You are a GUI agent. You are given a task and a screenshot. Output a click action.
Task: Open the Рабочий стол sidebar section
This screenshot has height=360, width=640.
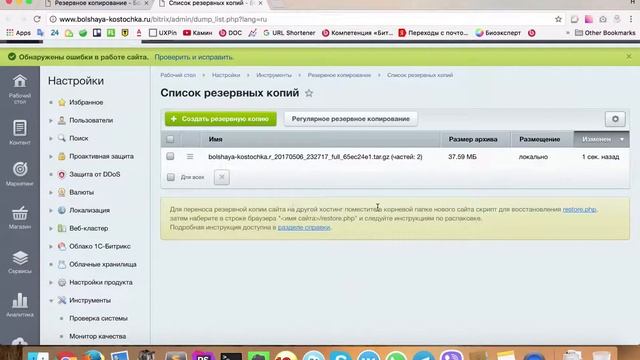click(20, 89)
